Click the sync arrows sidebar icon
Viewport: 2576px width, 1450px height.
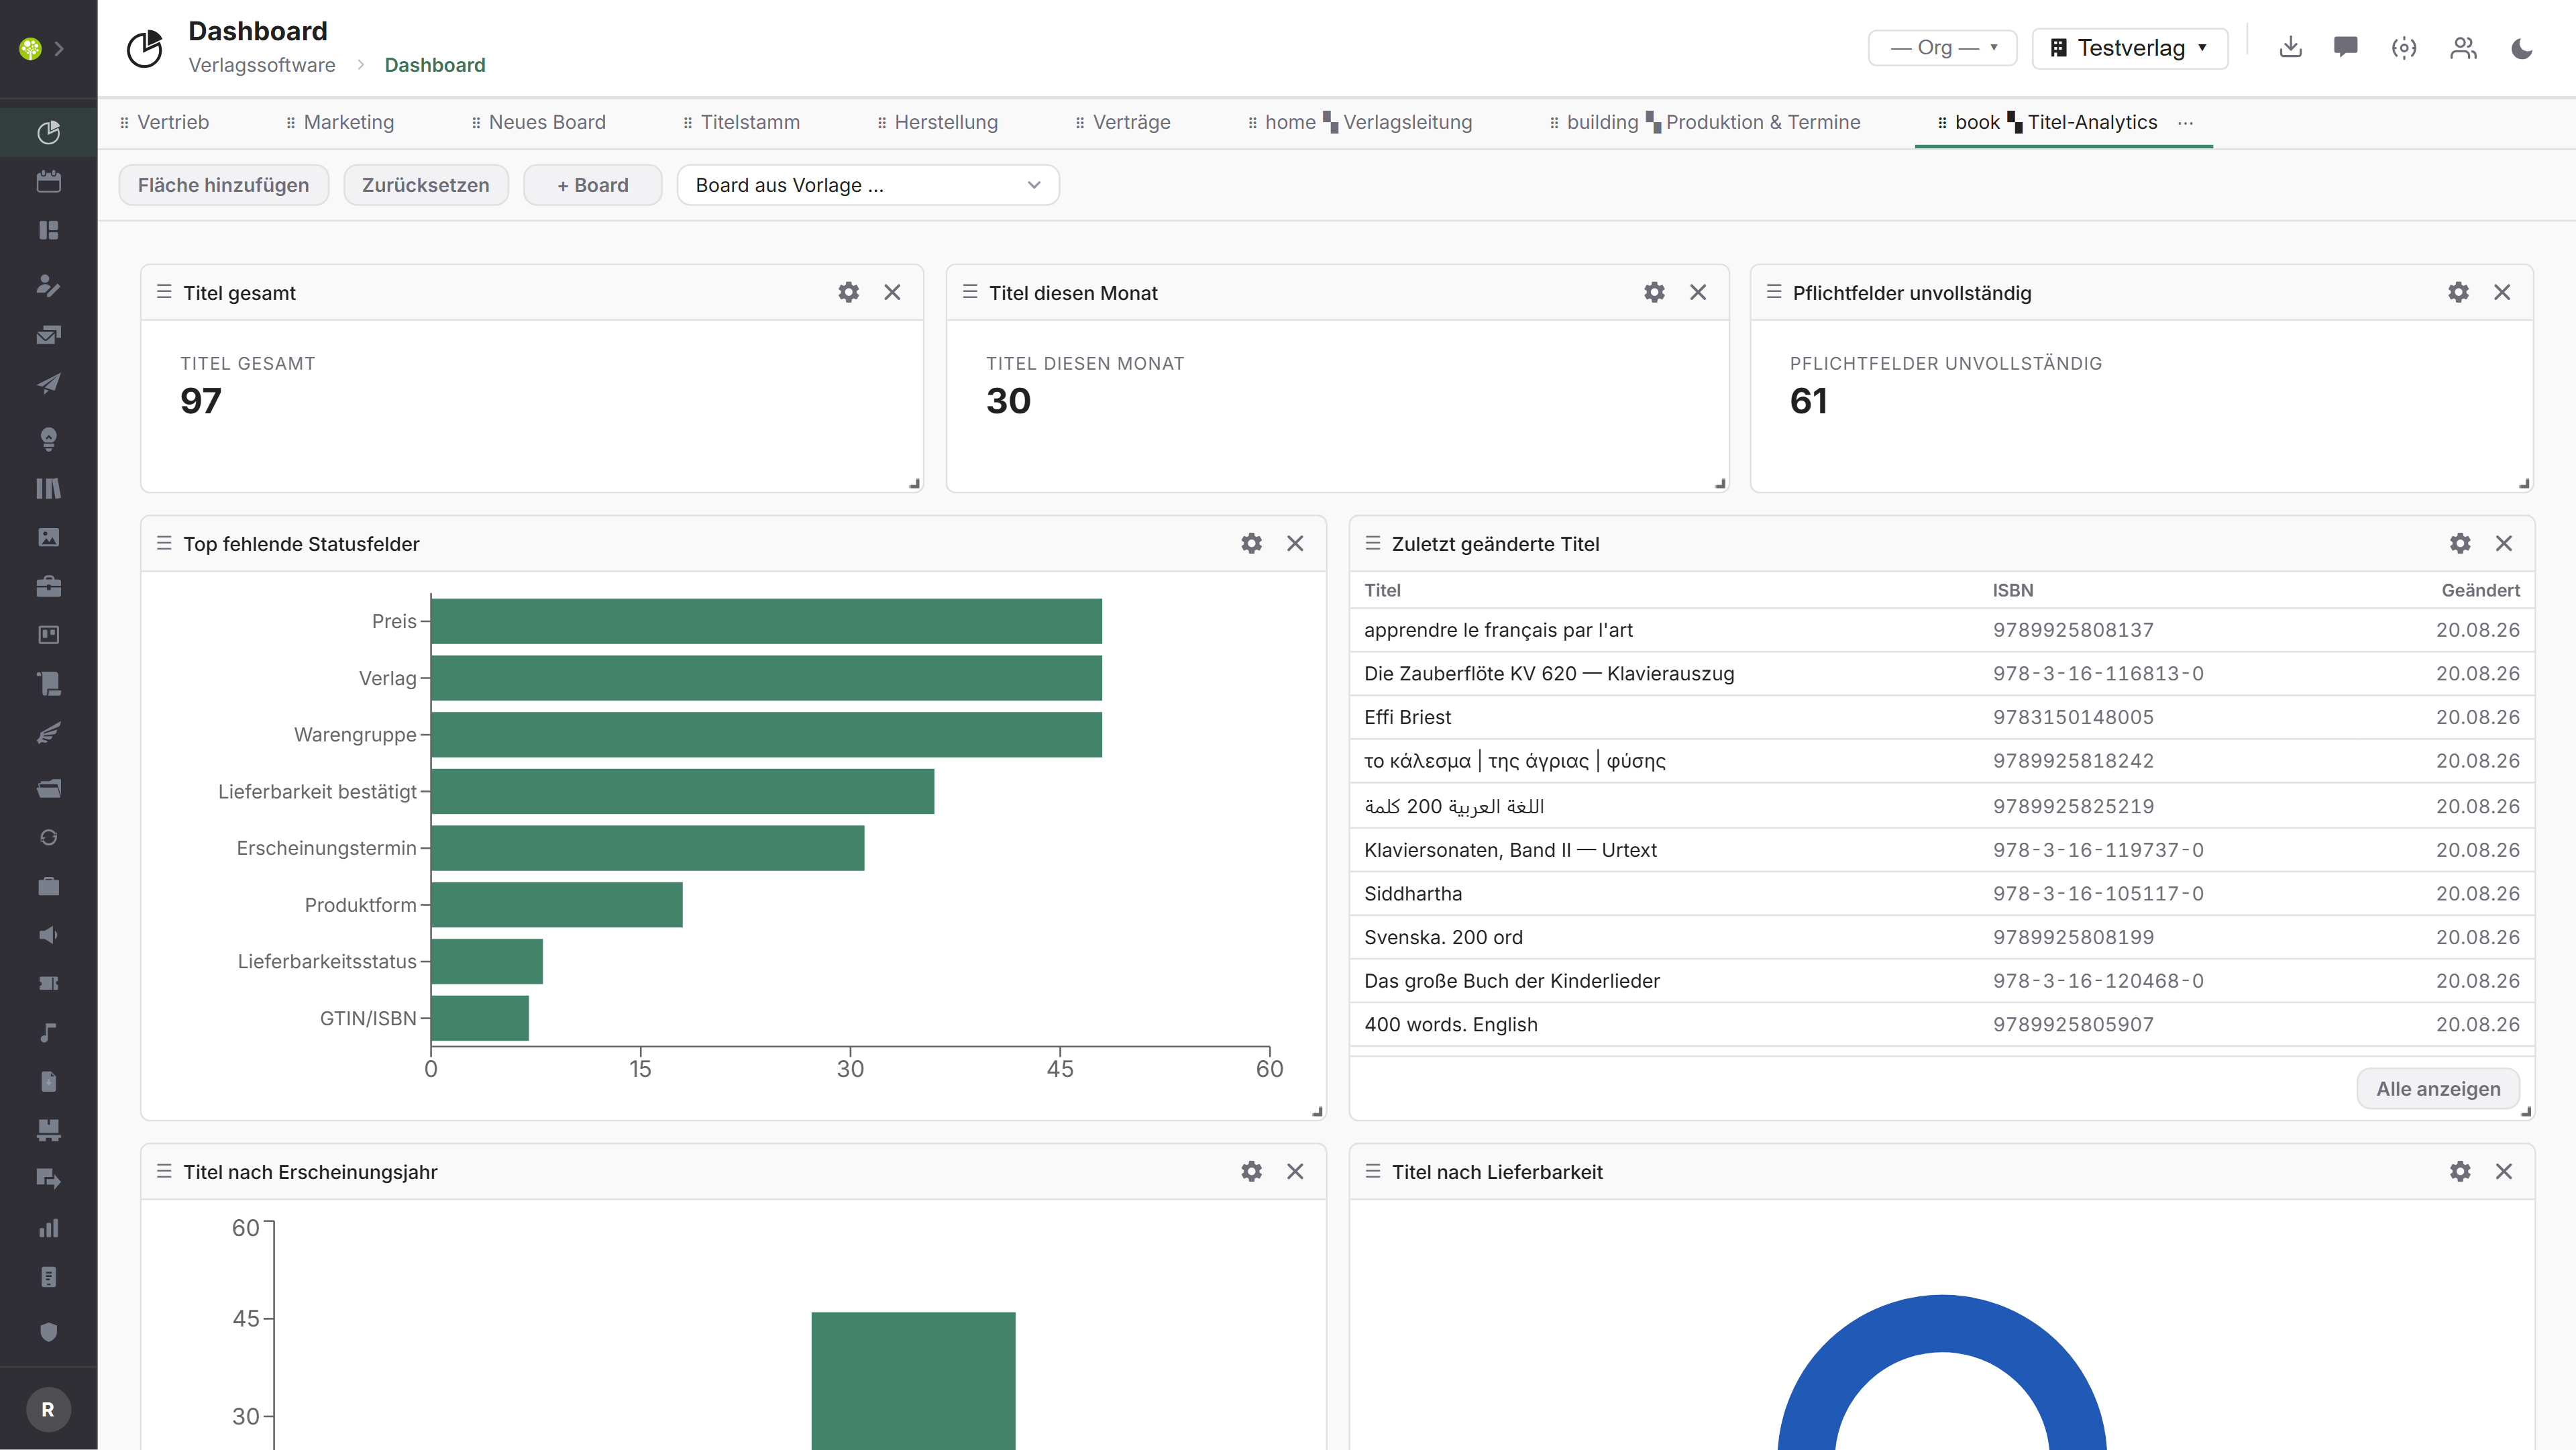click(48, 837)
